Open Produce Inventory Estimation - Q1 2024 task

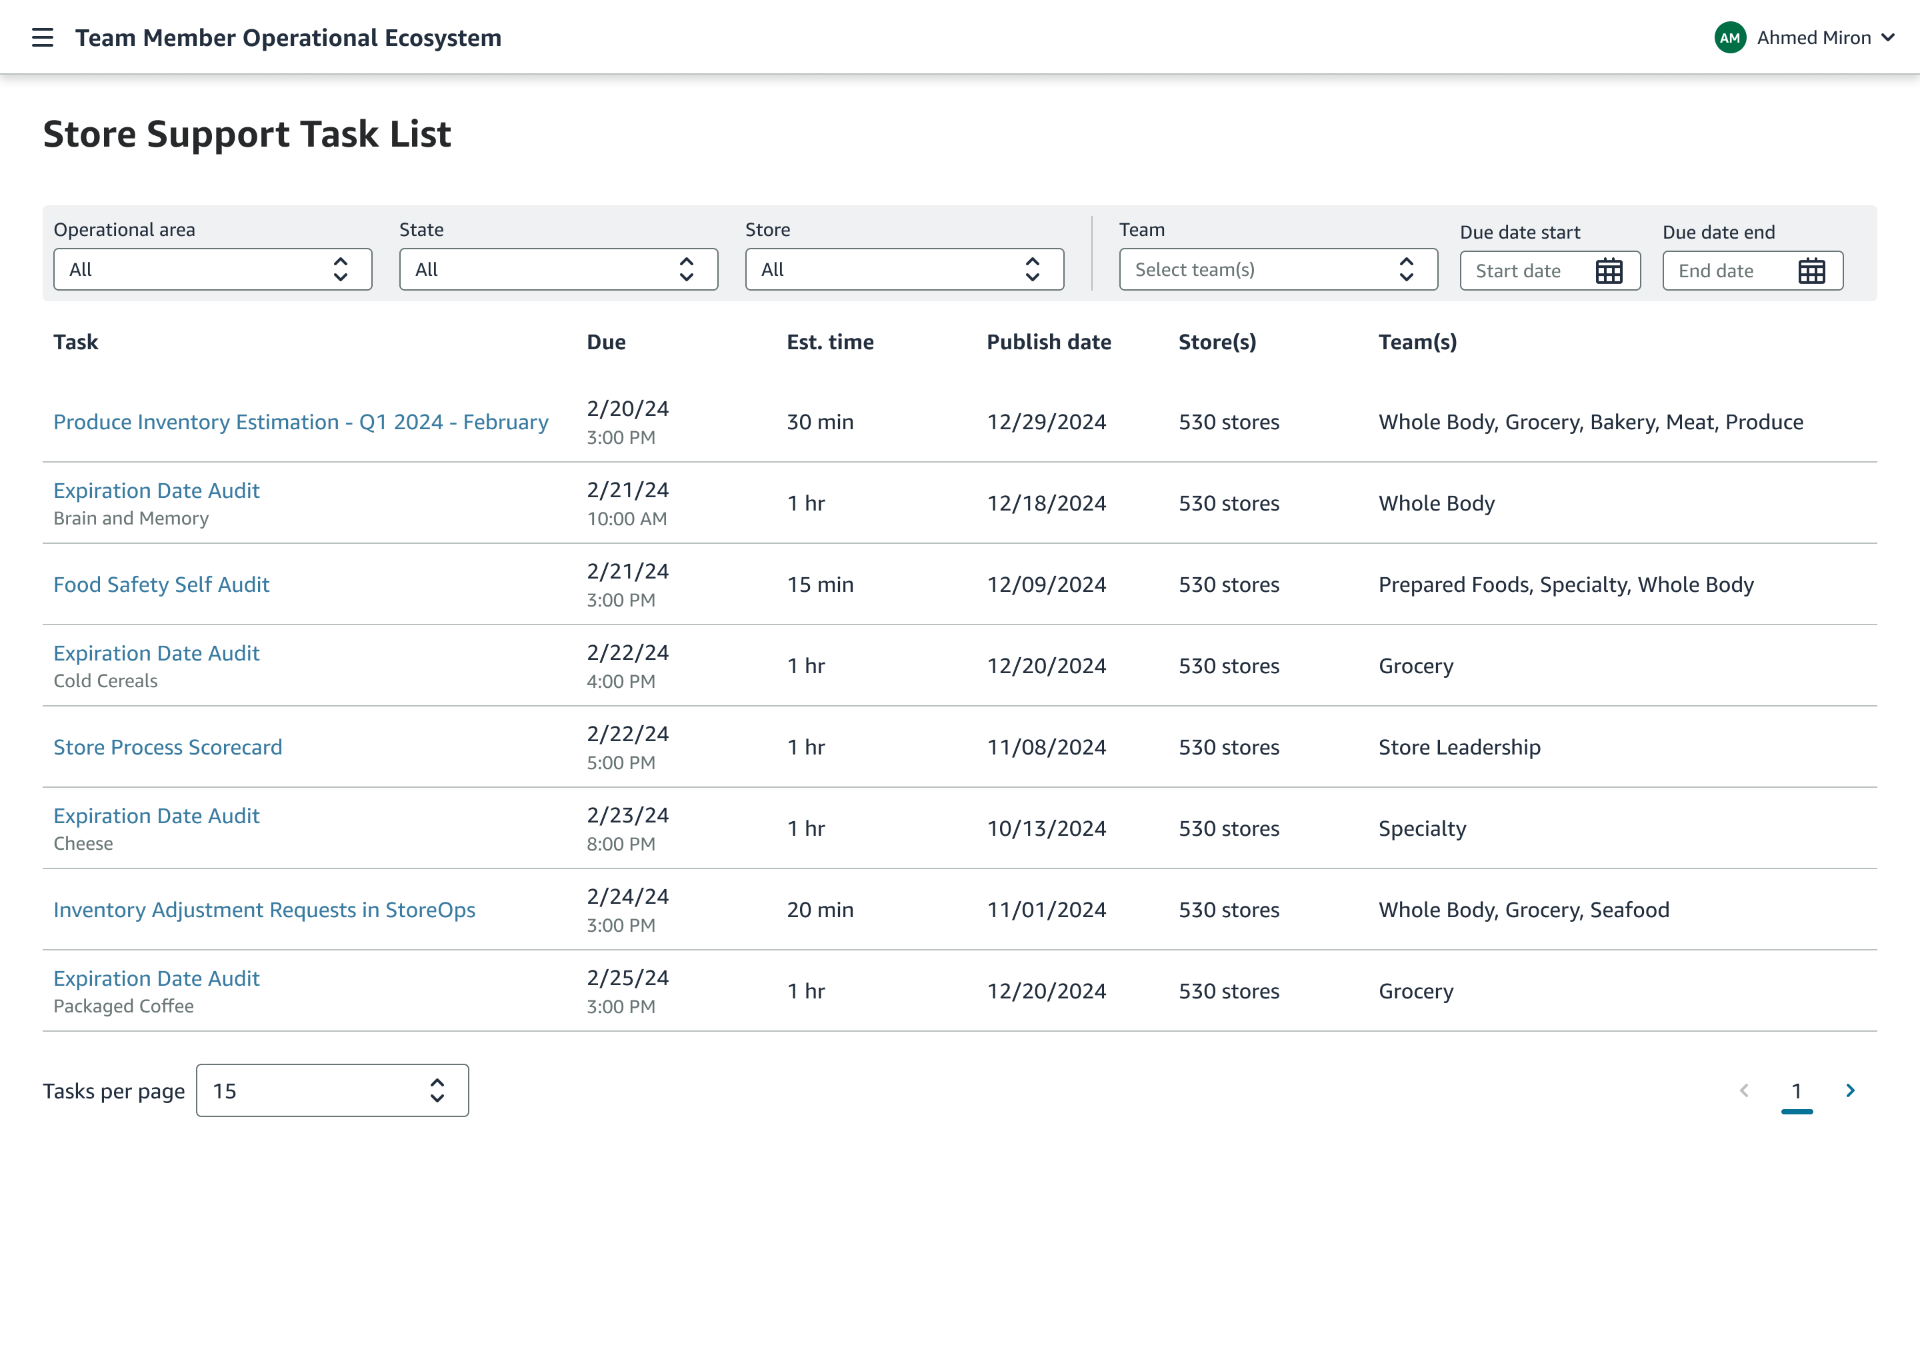click(301, 422)
